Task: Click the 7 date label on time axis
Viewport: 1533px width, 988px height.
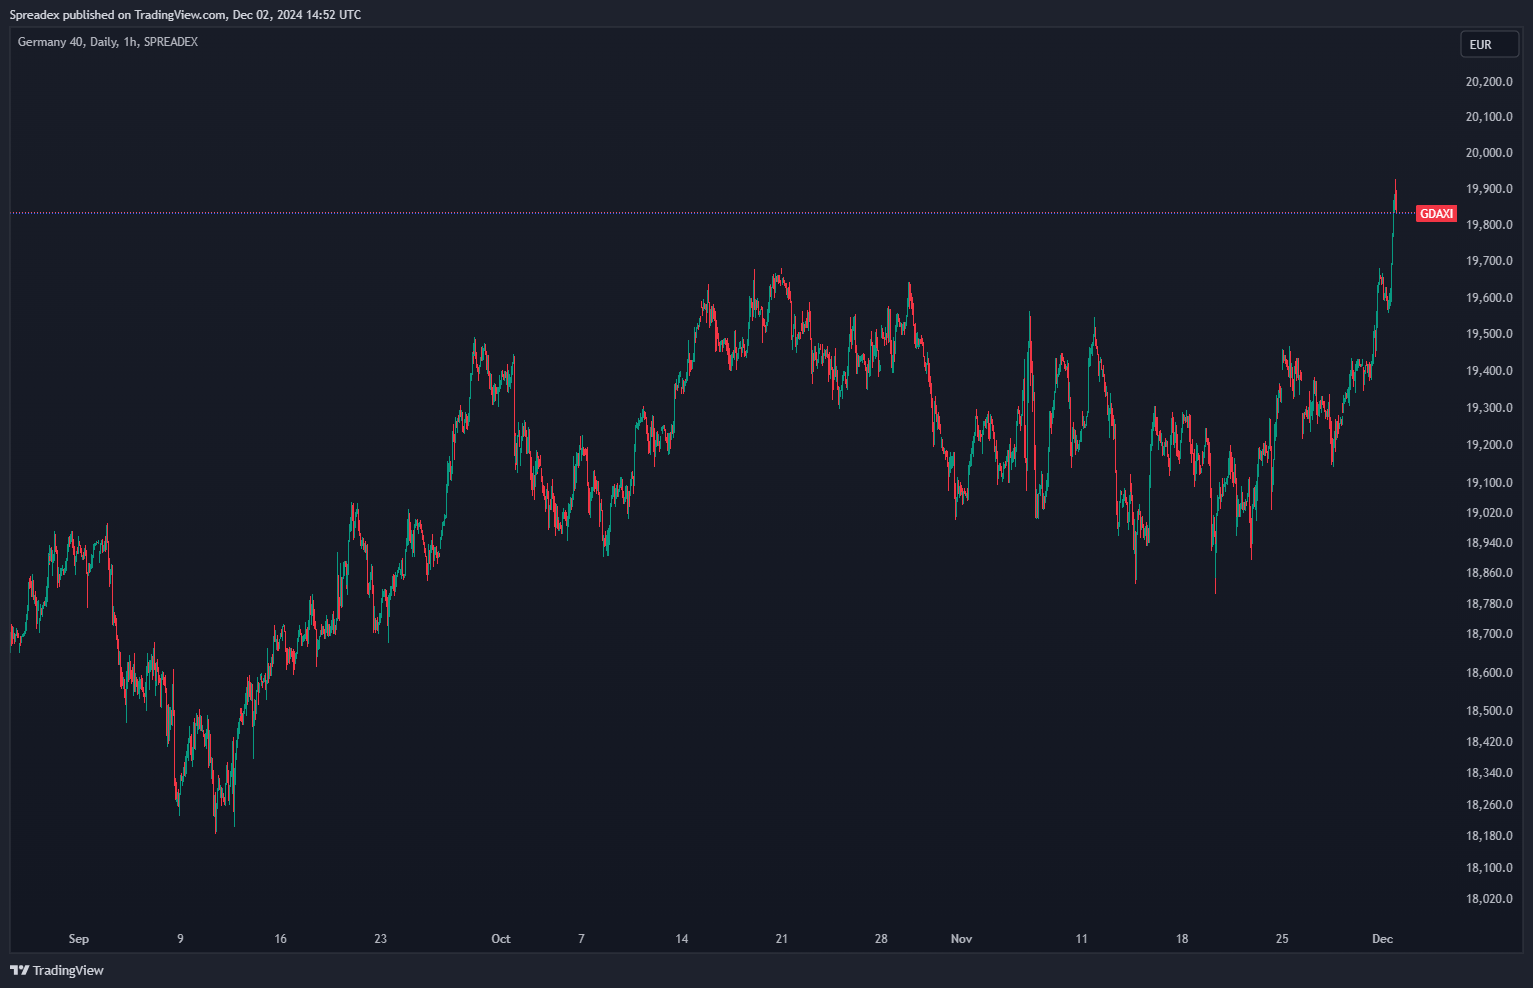Action: click(x=581, y=939)
